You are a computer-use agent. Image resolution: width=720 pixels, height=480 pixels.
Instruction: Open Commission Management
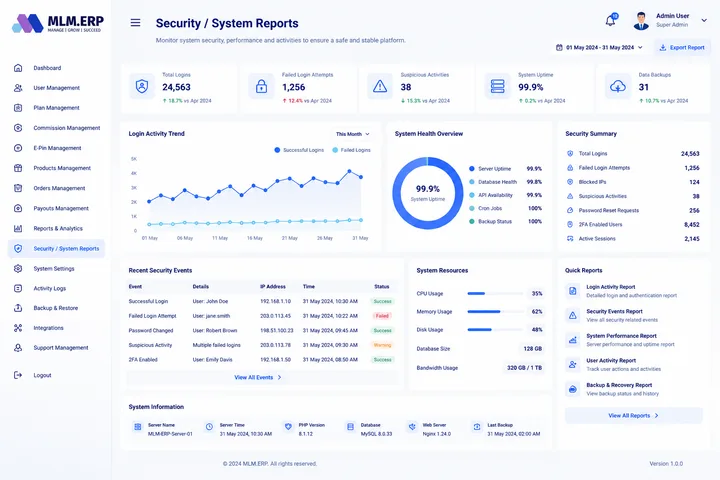tap(56, 128)
